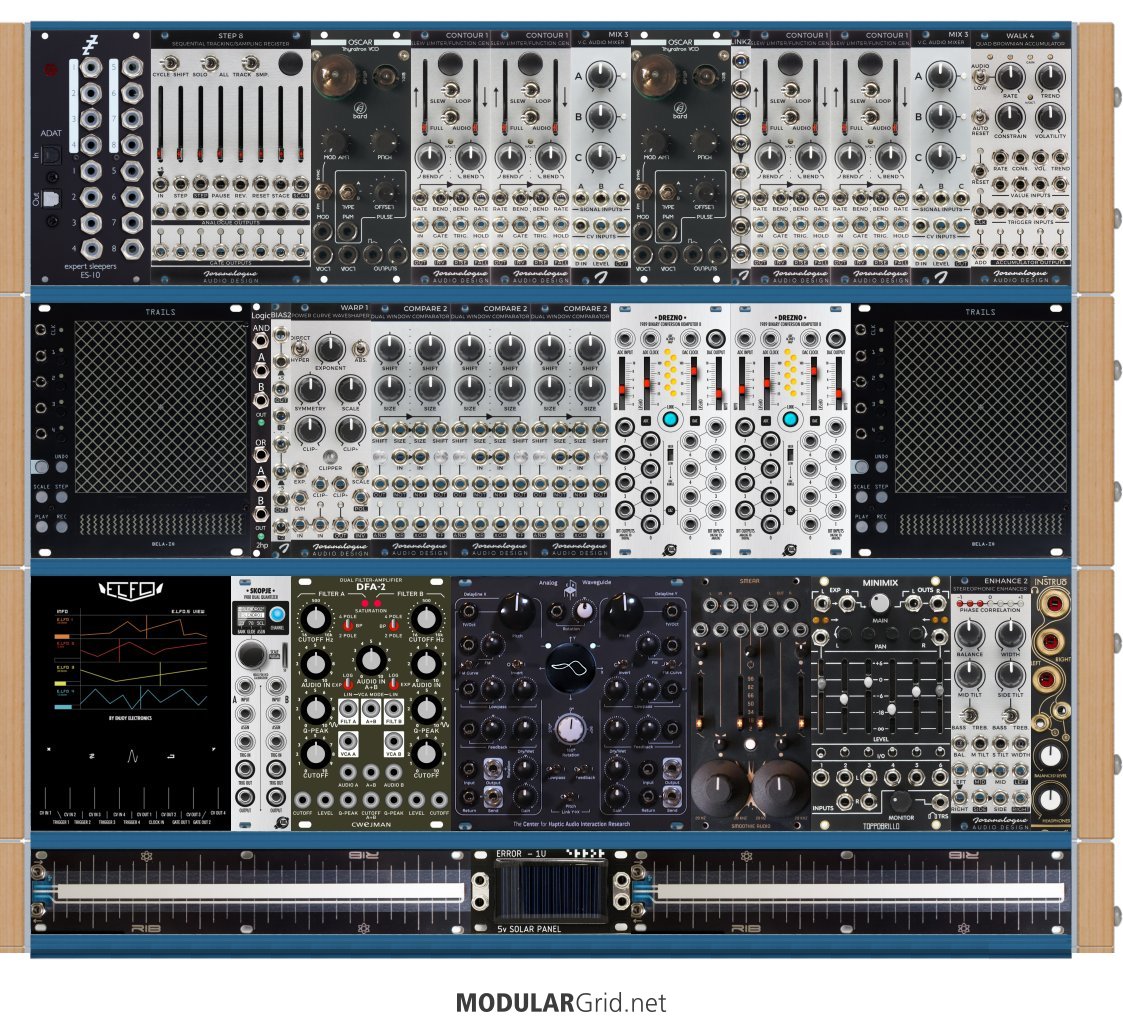Turn the Enhance 2 BALANCE knob

pyautogui.click(x=969, y=634)
